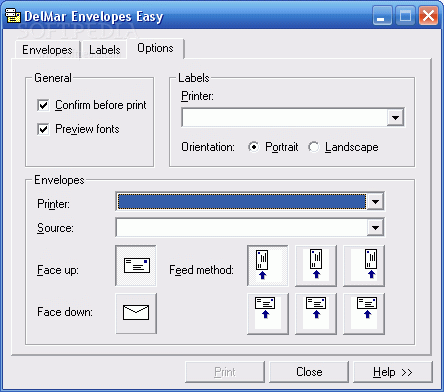Screen dimensions: 444x392
Task: Switch to the Envelopes tab
Action: [47, 50]
